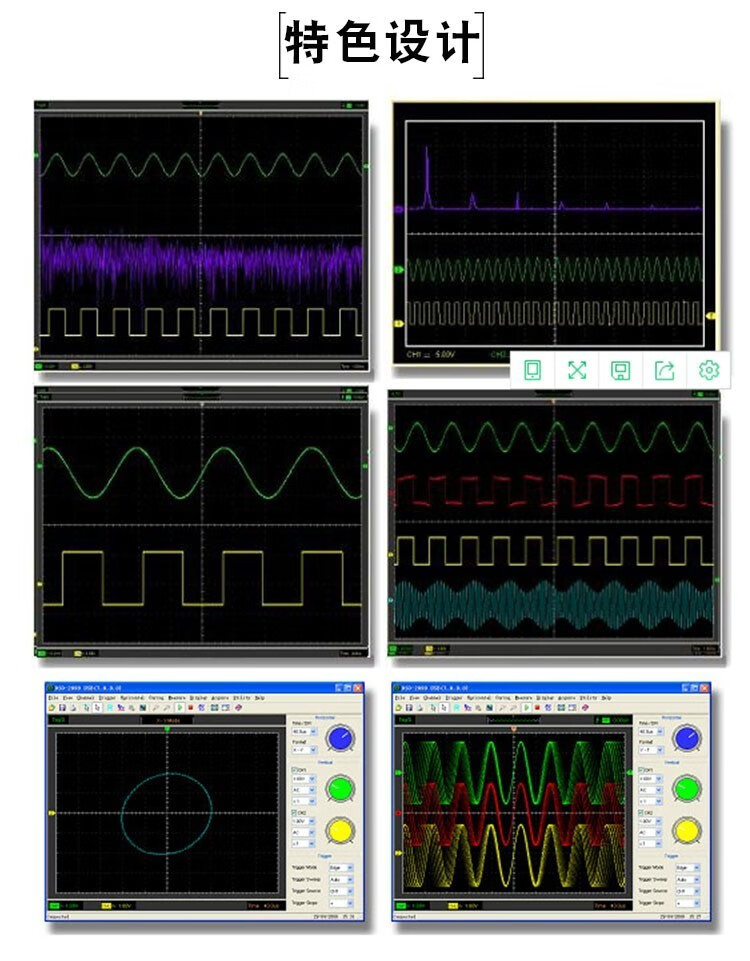Click the yellow CH2 knob in the red-waveform scope window
The image size is (750, 961).
coord(687,829)
